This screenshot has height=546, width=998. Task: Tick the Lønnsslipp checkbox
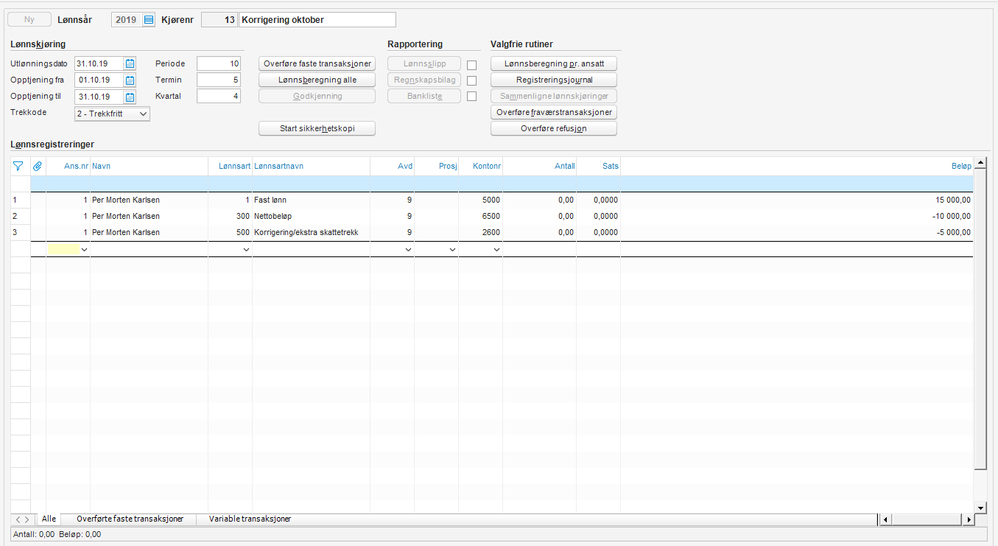coord(472,64)
